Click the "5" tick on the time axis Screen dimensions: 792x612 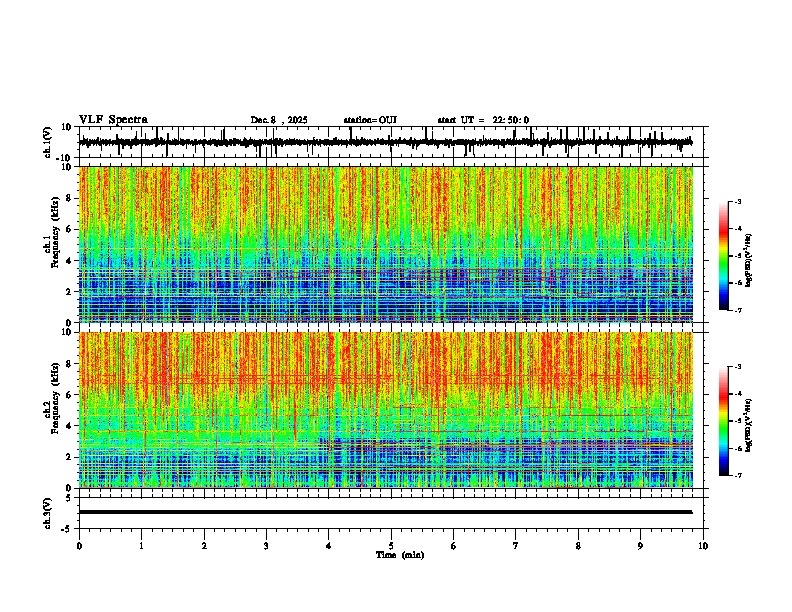click(391, 546)
